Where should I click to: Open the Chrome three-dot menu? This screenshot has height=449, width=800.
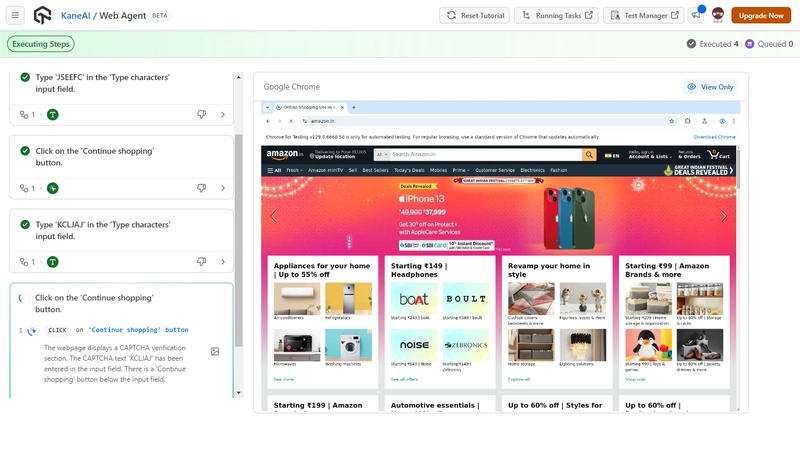(734, 121)
